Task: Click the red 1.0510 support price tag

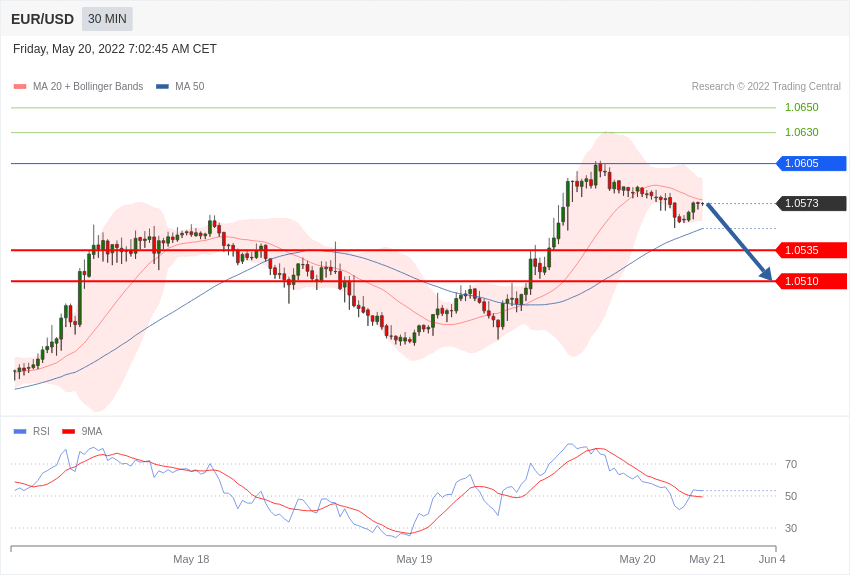Action: [x=812, y=281]
